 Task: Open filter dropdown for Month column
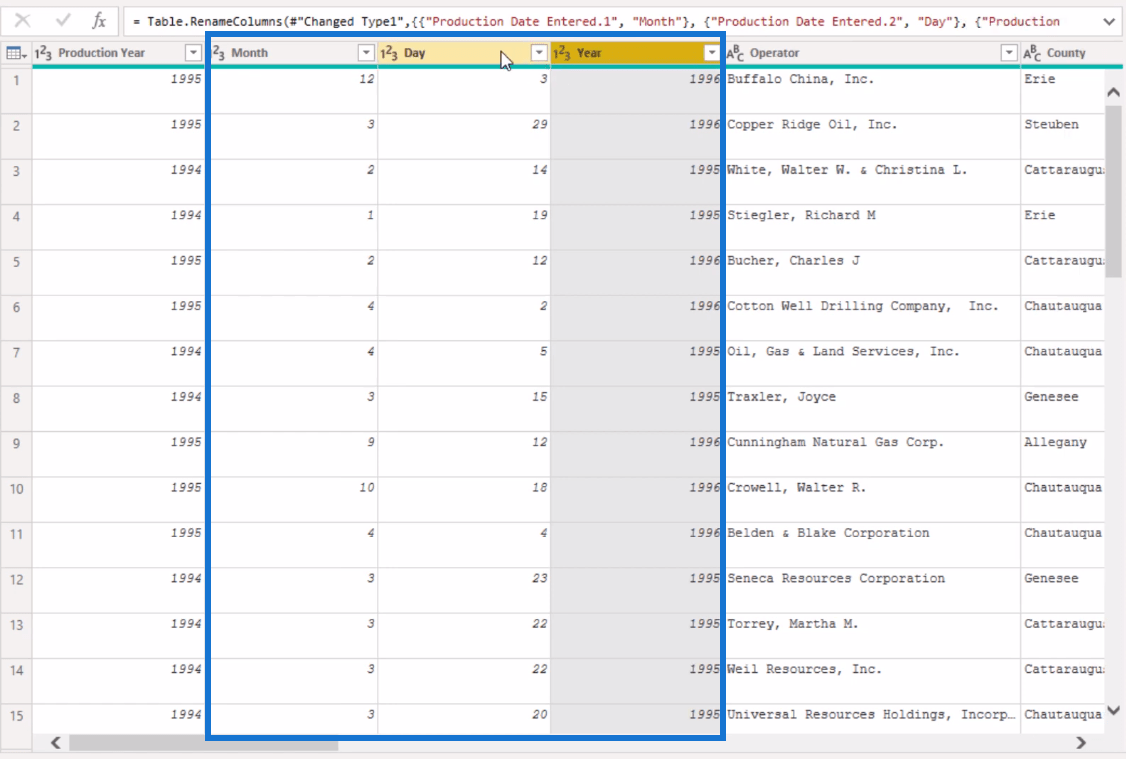tap(366, 53)
